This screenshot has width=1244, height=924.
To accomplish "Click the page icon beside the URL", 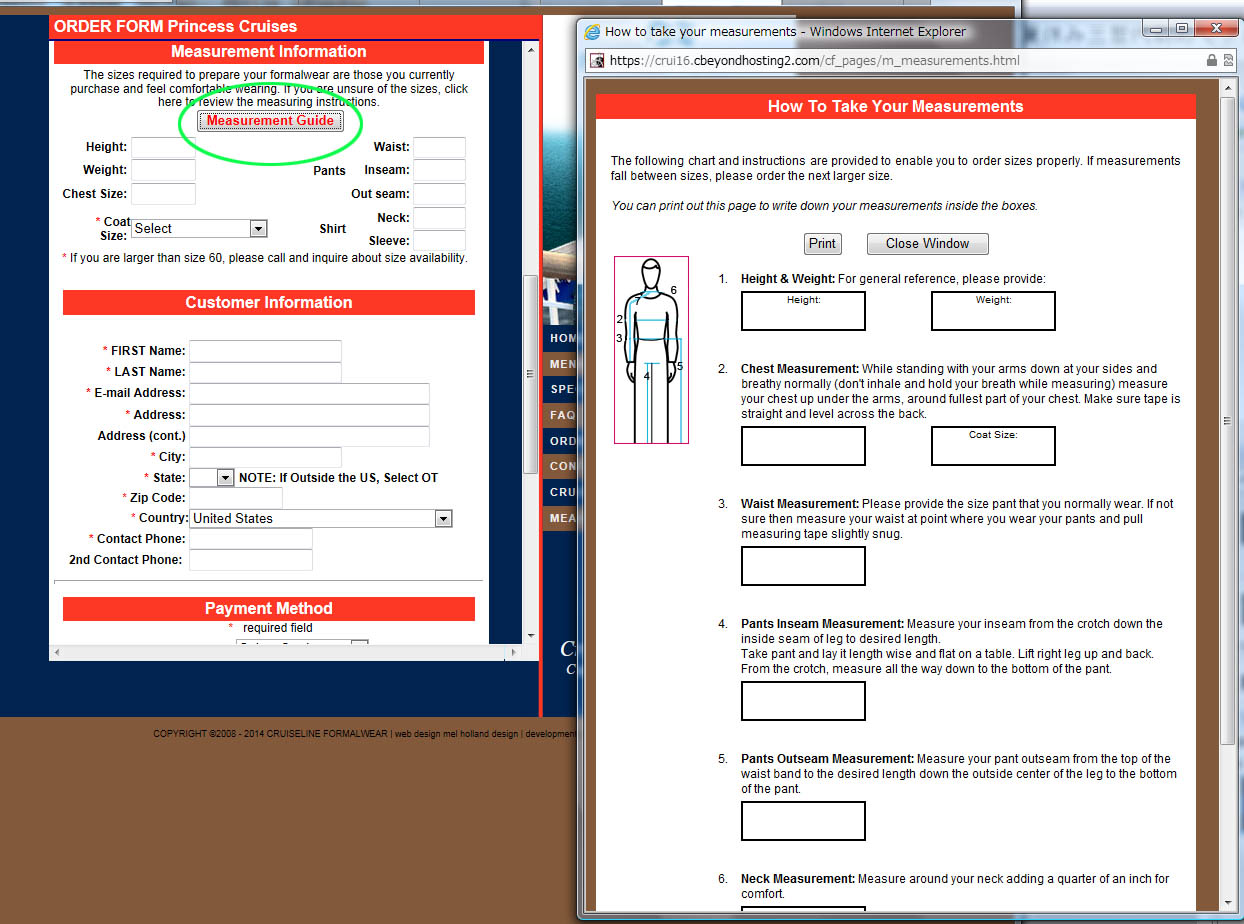I will click(x=597, y=60).
